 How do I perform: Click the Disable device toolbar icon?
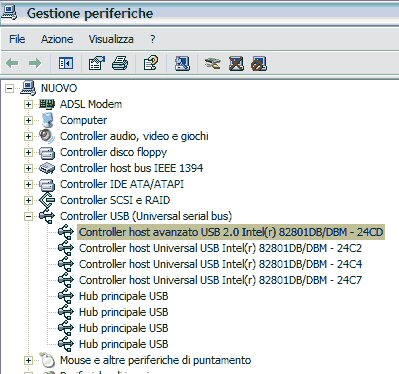tap(259, 63)
